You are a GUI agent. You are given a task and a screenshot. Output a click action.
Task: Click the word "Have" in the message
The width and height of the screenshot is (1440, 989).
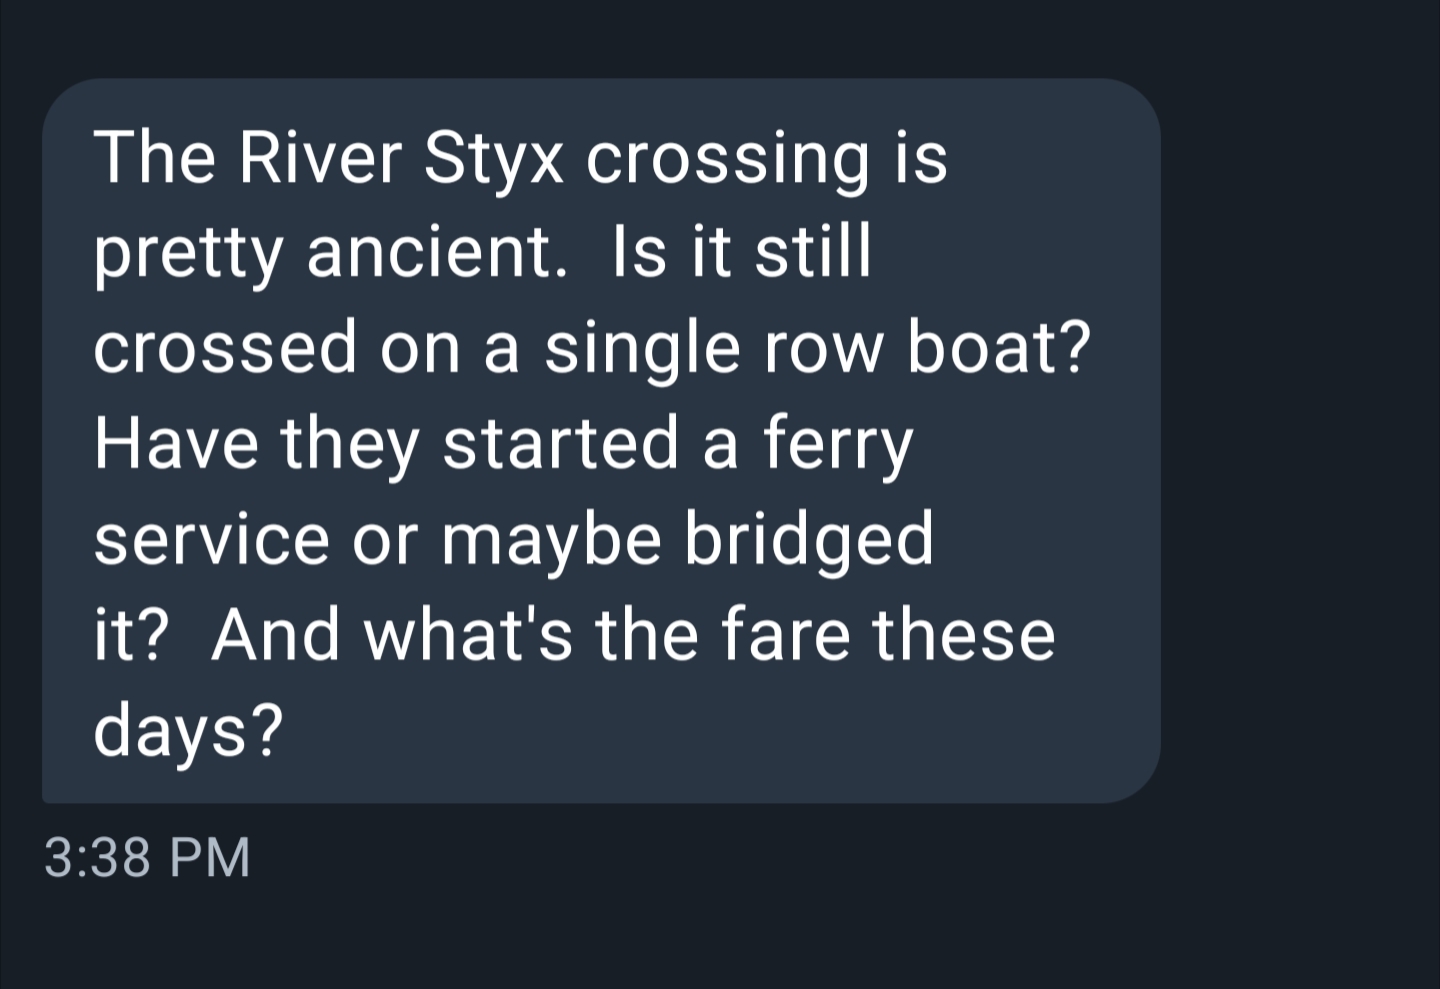pyautogui.click(x=176, y=444)
